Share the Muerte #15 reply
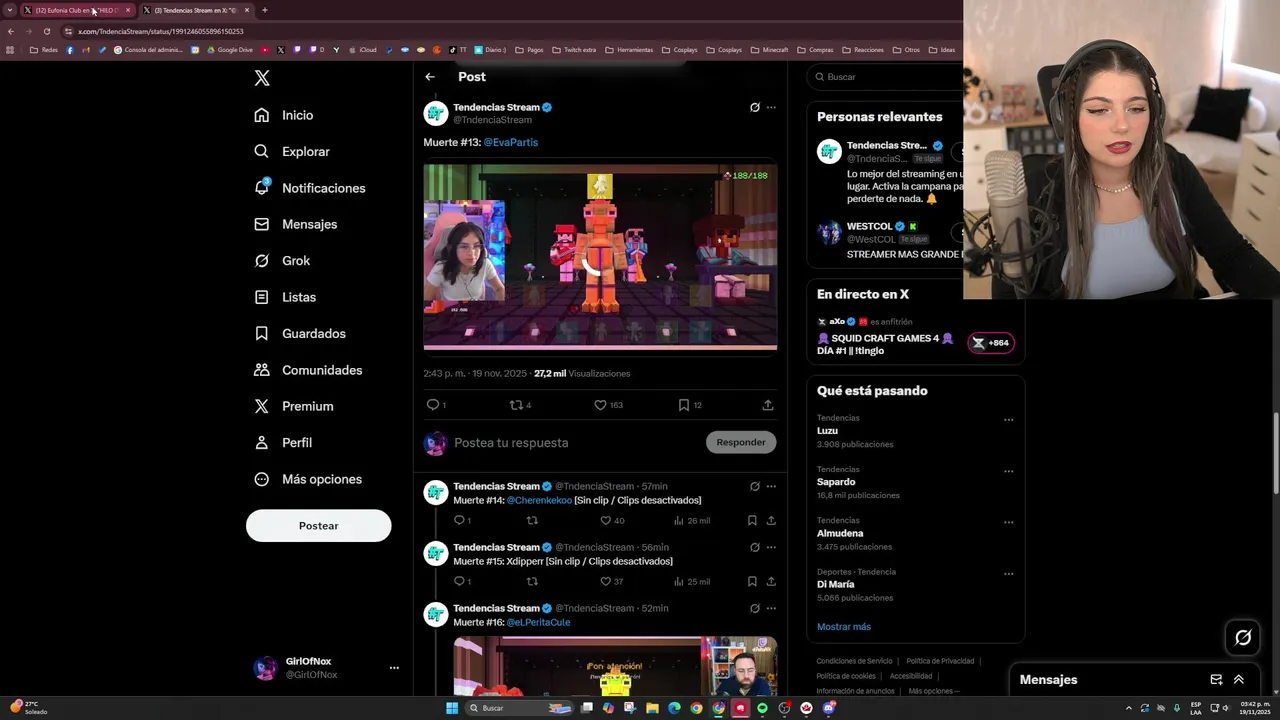This screenshot has width=1280, height=720. pyautogui.click(x=771, y=581)
